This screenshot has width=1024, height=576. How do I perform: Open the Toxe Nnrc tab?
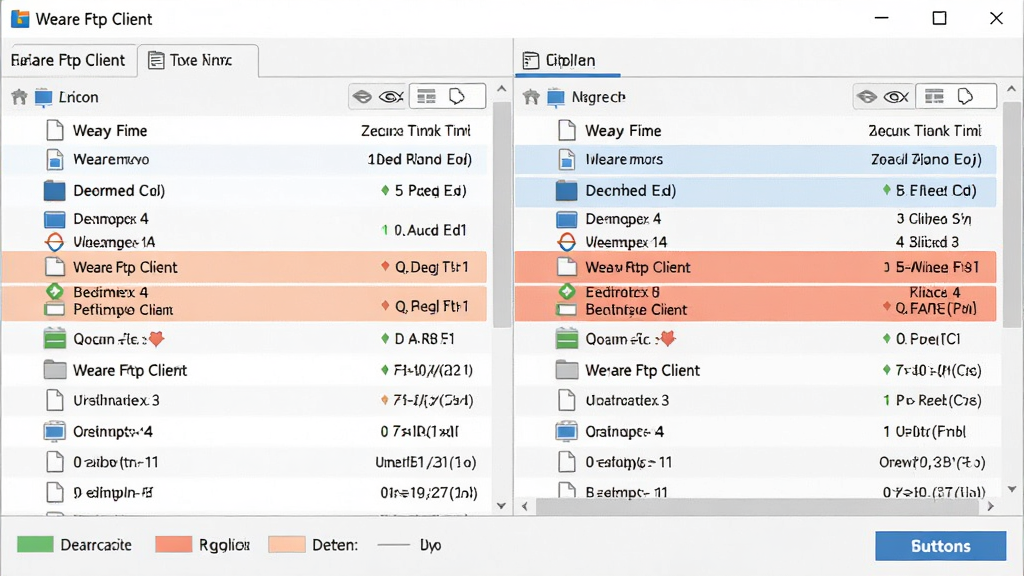(198, 60)
